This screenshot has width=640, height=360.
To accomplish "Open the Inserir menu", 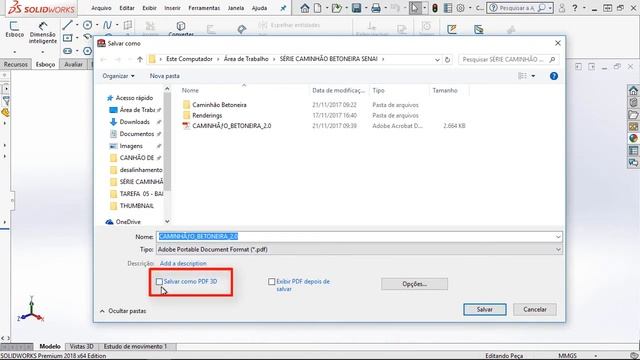I will pos(172,8).
